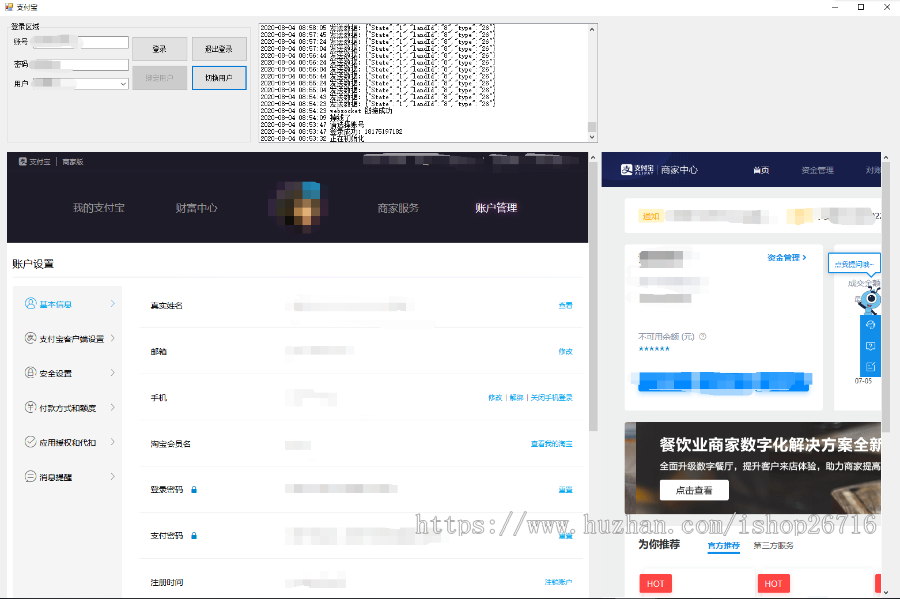Expand the 消息提醒 chevron
The width and height of the screenshot is (900, 599).
click(112, 476)
